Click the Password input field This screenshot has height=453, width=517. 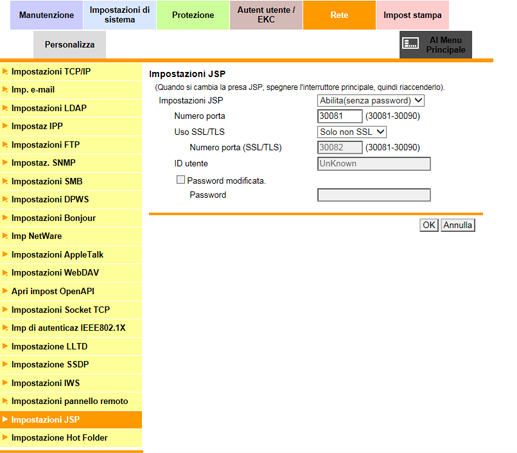click(x=374, y=195)
